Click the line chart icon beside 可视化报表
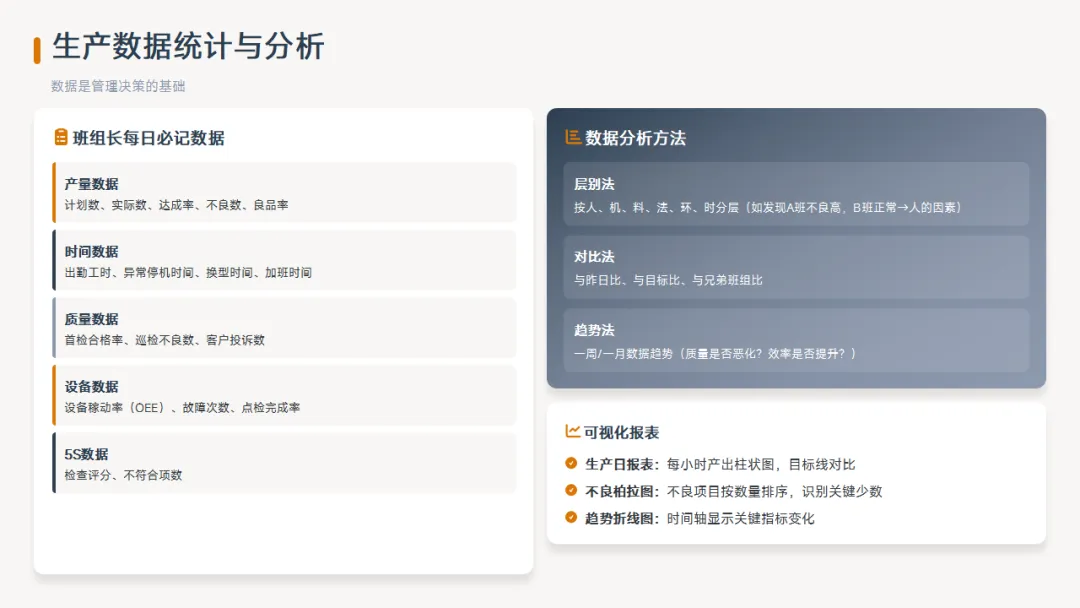 click(572, 431)
